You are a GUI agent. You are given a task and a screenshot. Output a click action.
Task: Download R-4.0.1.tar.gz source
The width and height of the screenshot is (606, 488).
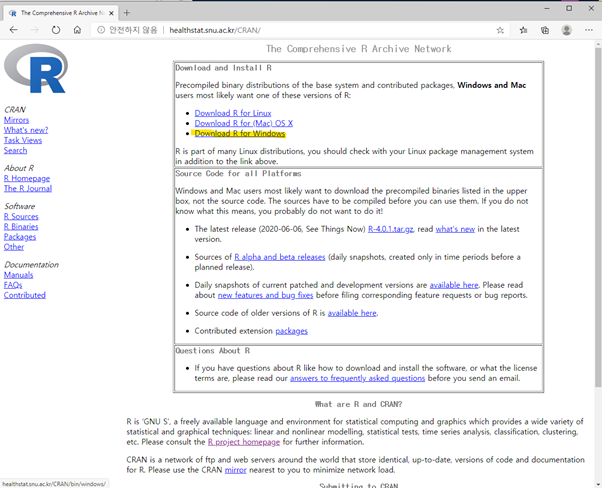click(390, 229)
